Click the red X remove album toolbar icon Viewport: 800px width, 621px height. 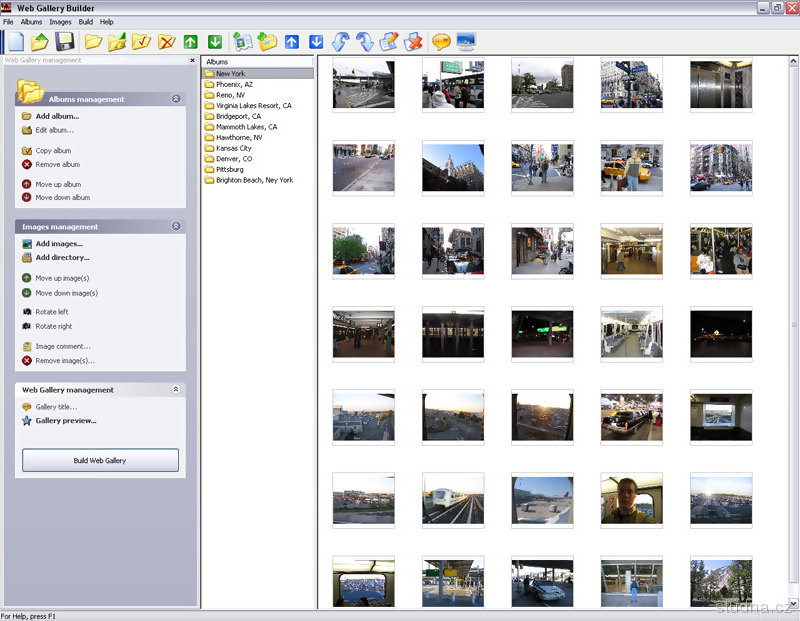[167, 42]
